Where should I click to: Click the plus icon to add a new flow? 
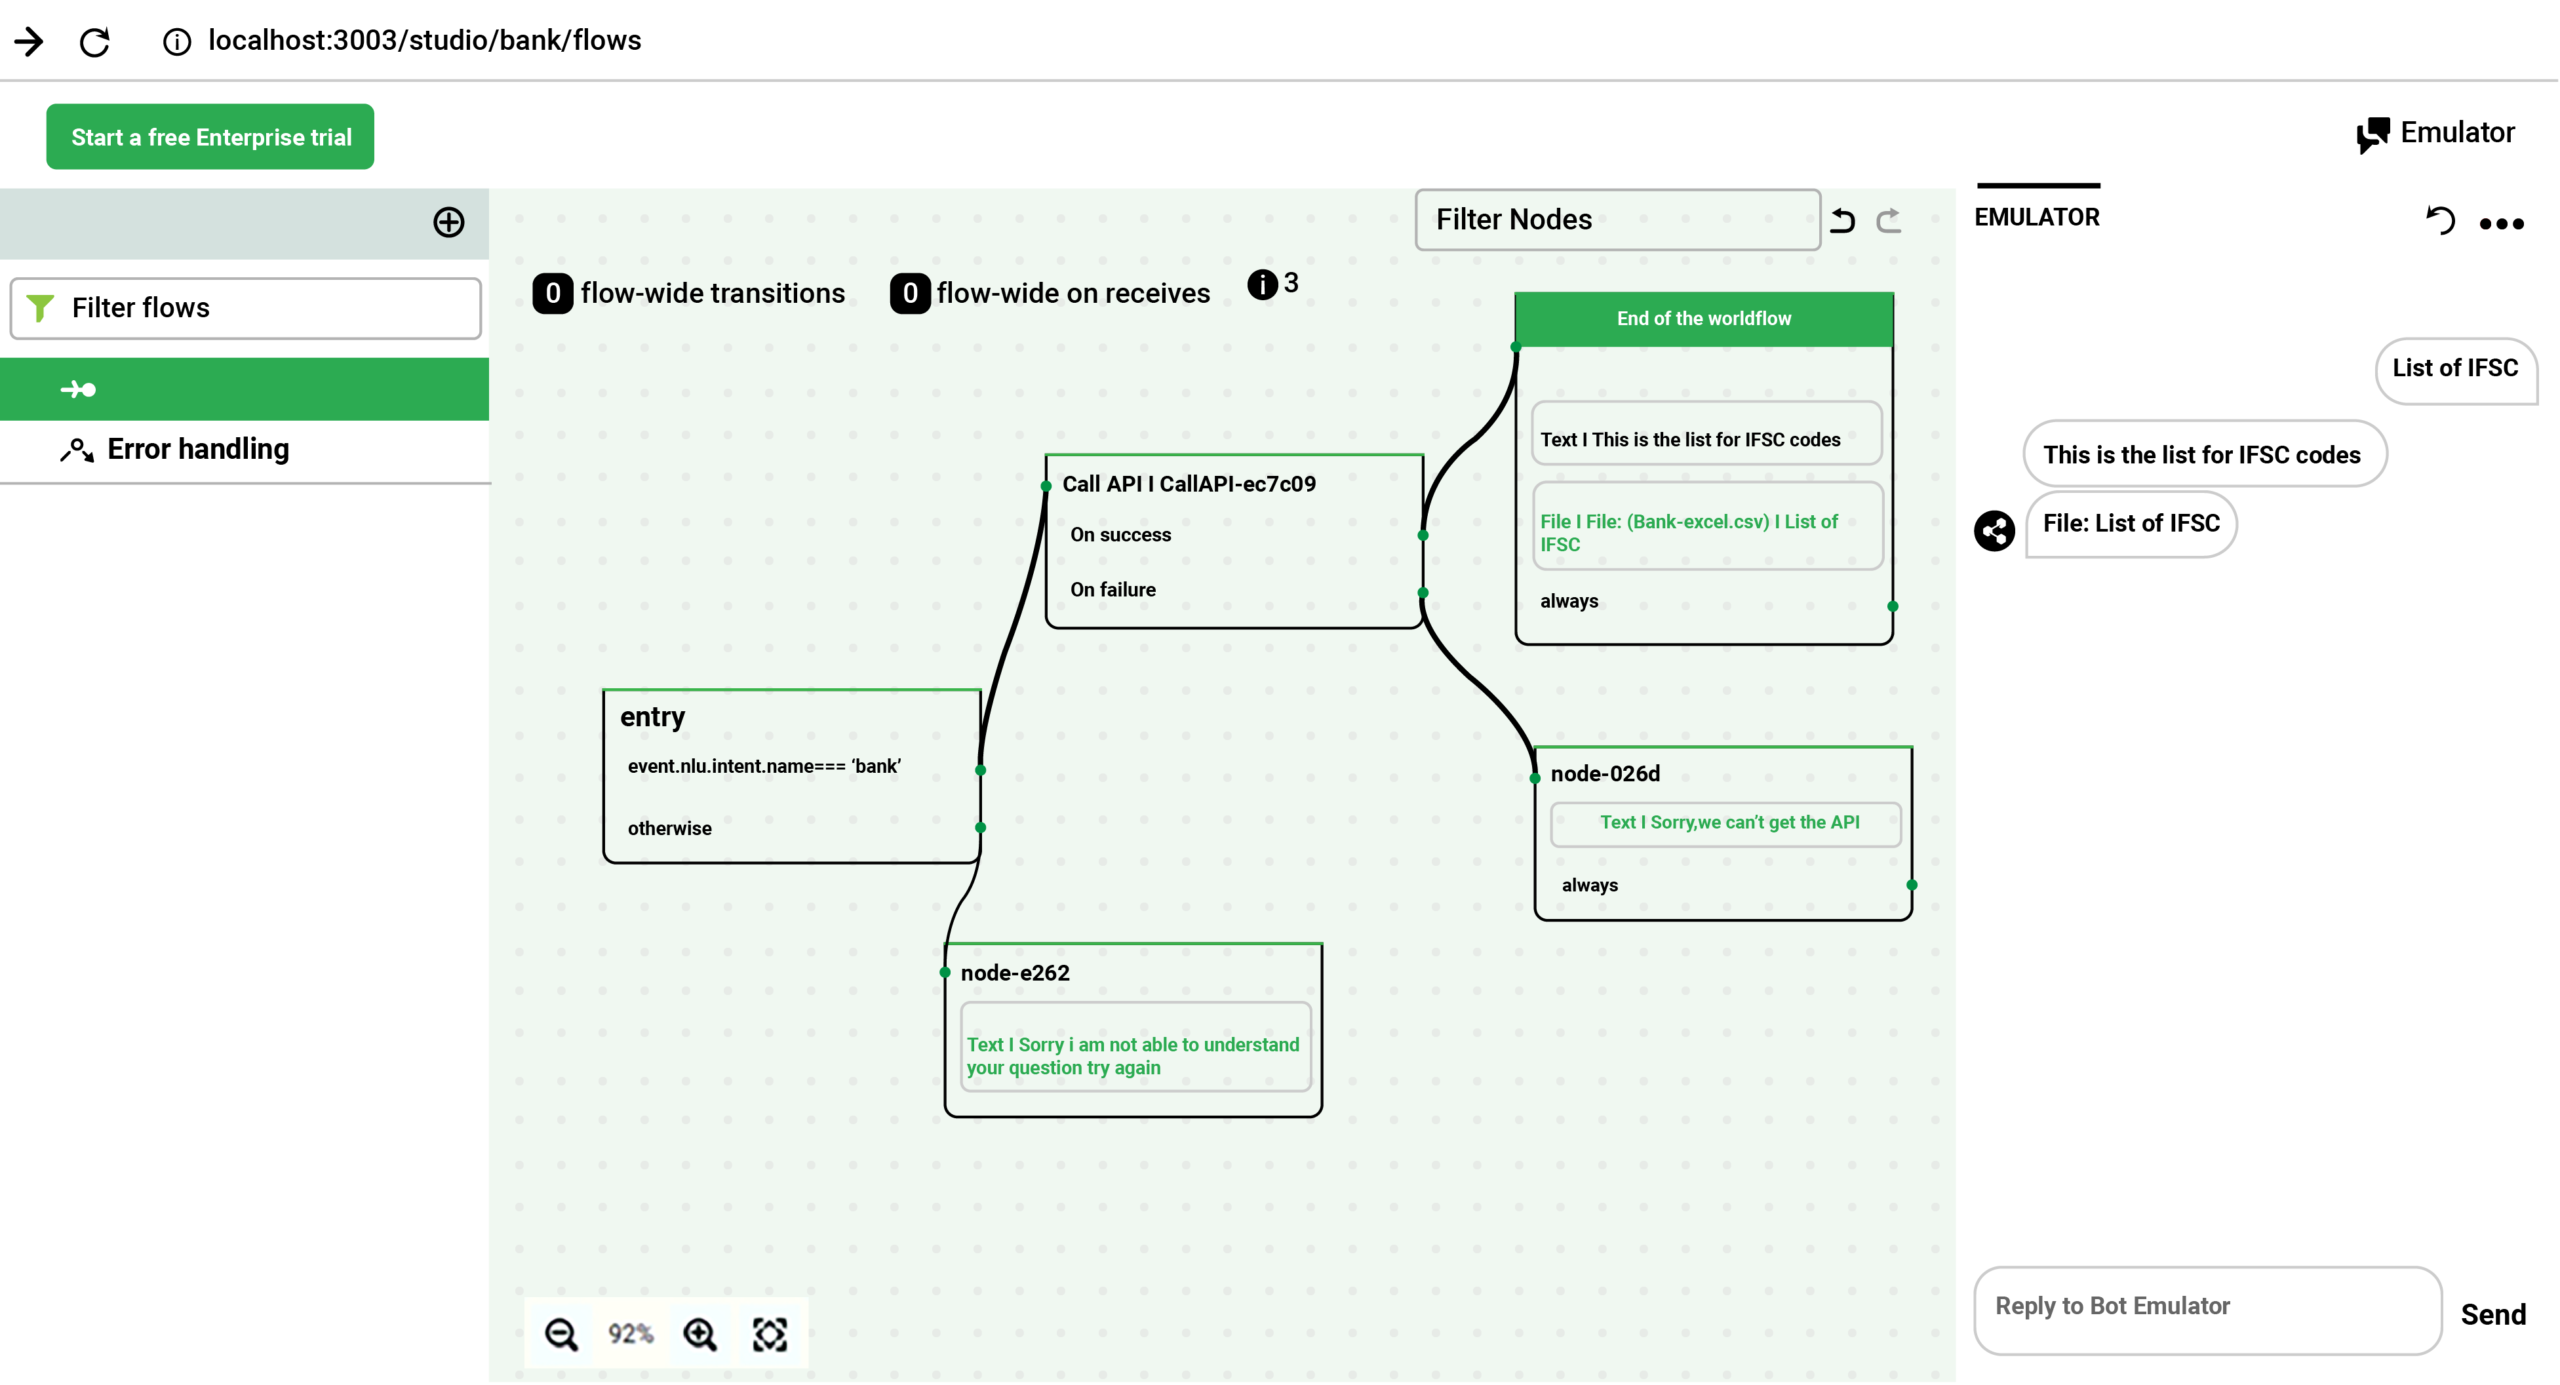pos(448,222)
